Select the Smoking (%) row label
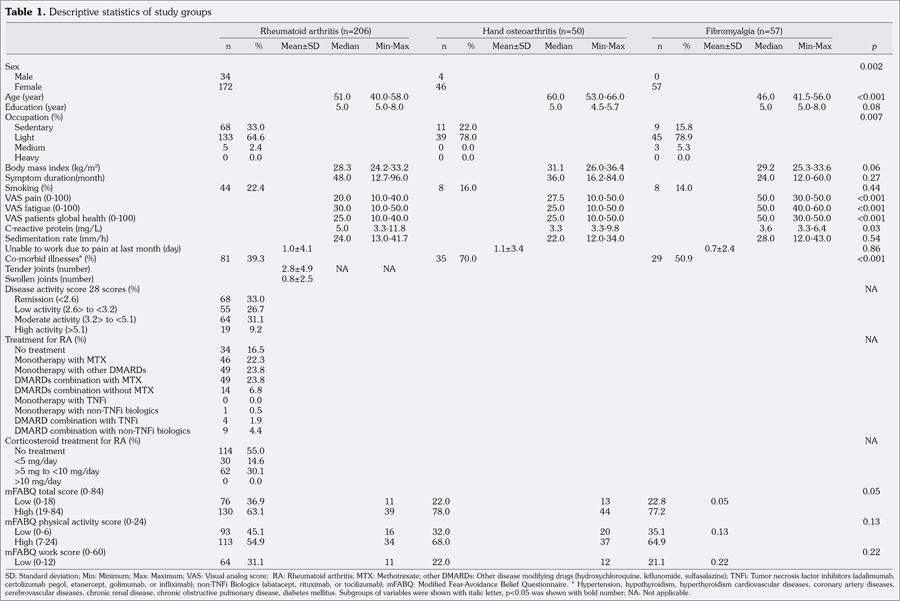 32,187
